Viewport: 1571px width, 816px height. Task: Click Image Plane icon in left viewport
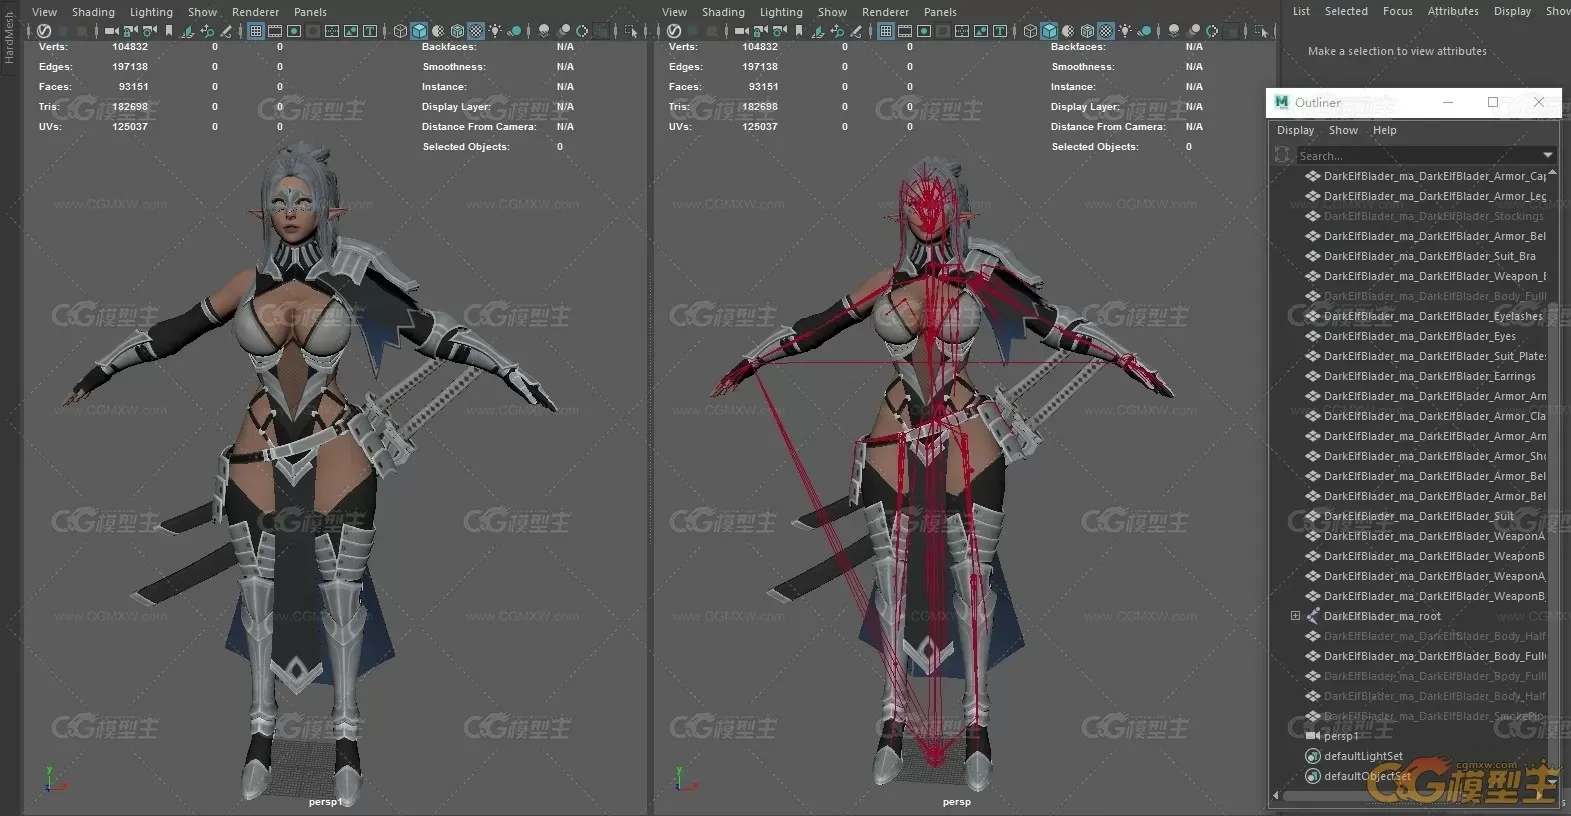188,31
